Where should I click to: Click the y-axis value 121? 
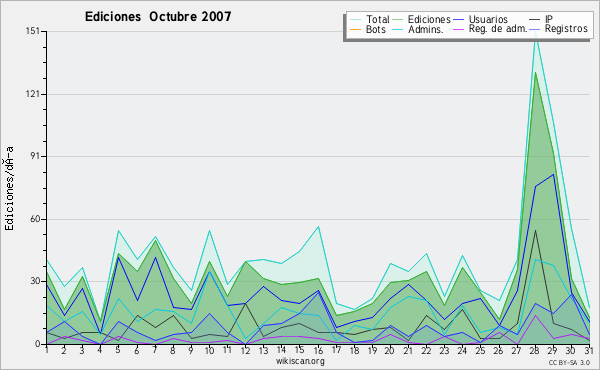tap(33, 94)
